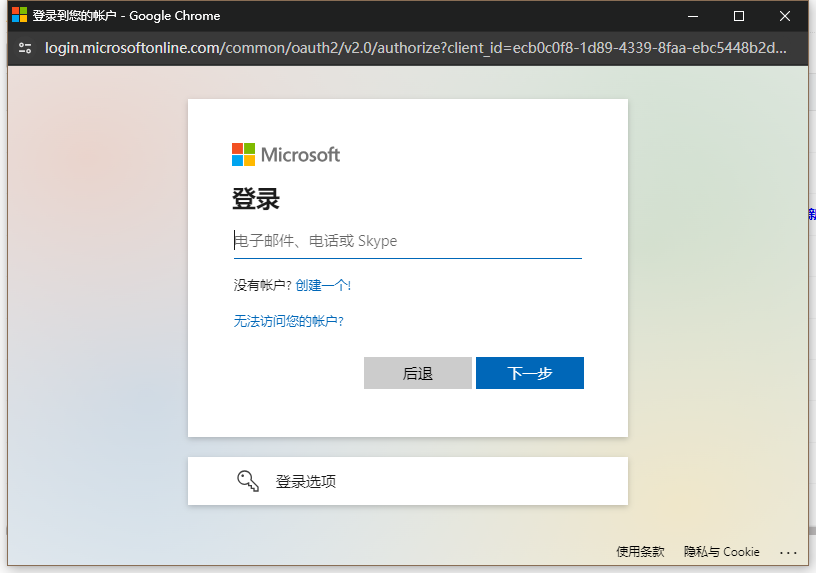The image size is (816, 573).
Task: Click the Microsoft favicon in title bar
Action: tap(19, 15)
